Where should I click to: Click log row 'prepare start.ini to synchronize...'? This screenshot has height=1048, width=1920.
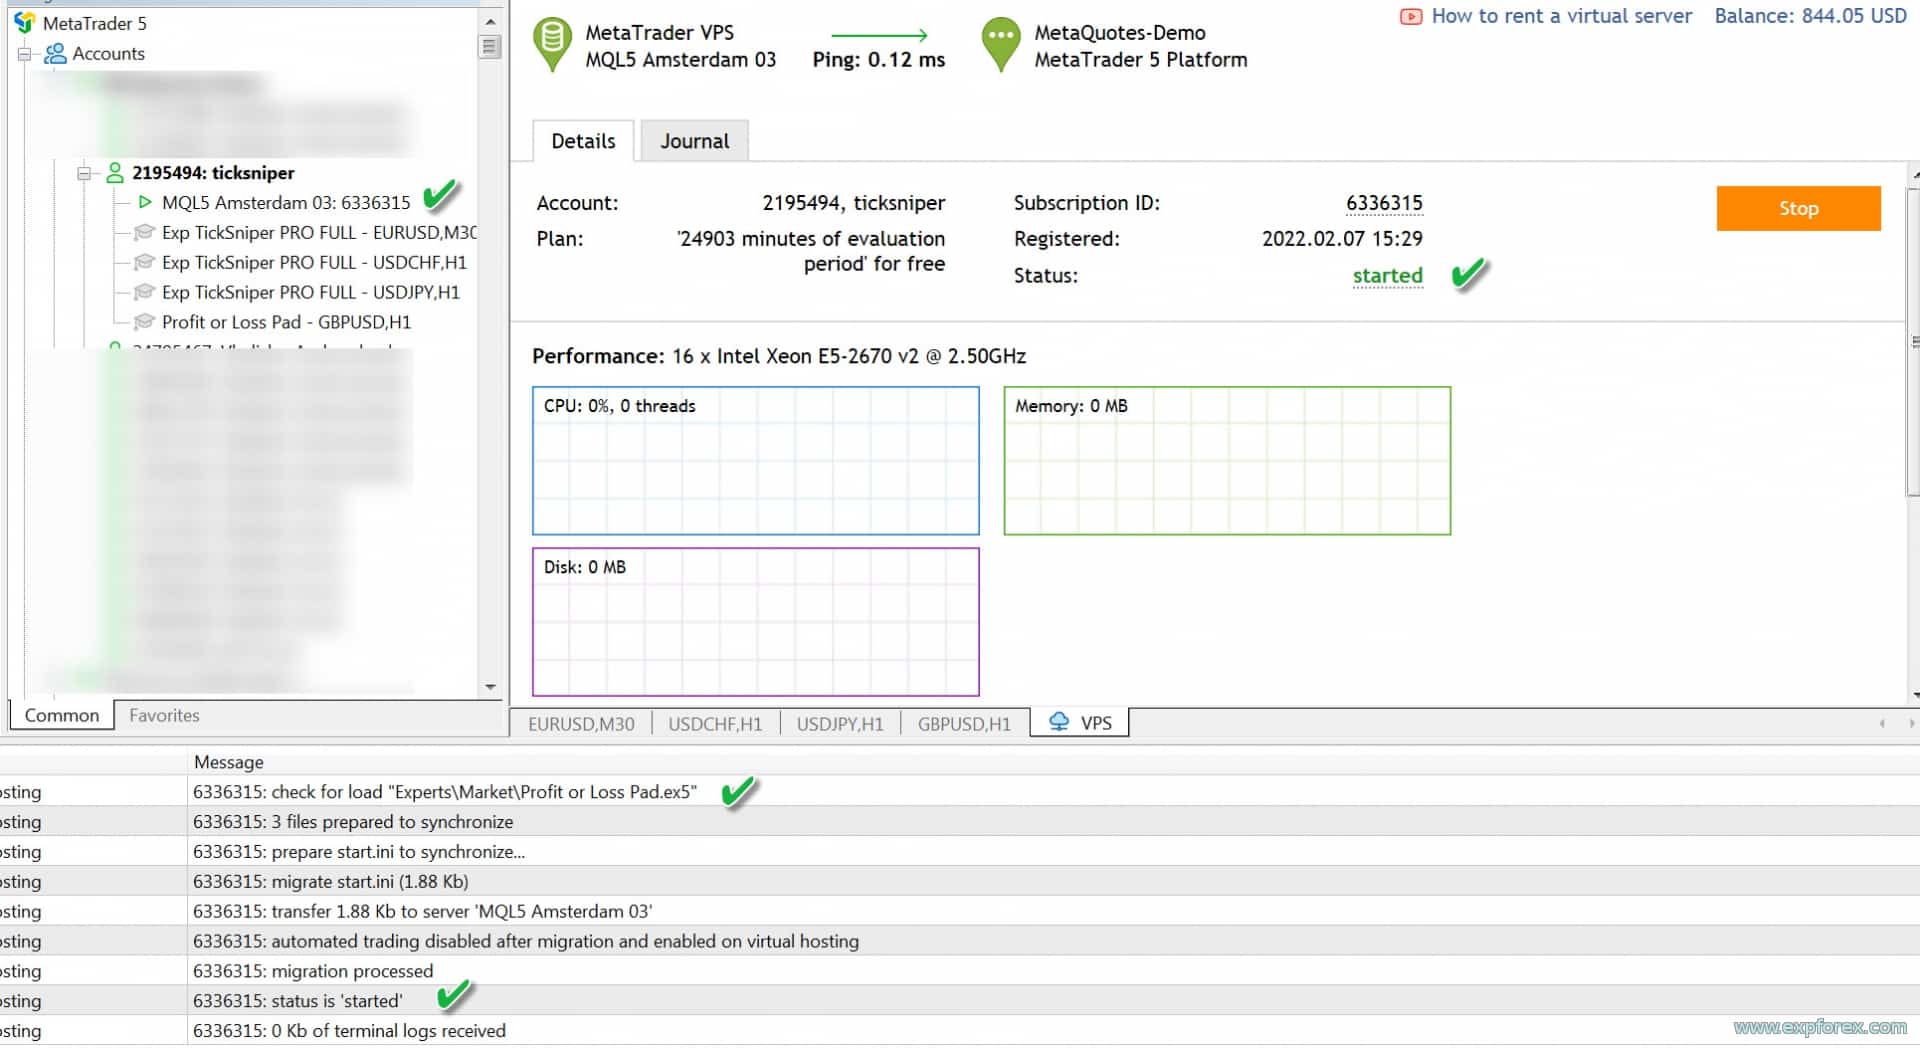[x=960, y=852]
